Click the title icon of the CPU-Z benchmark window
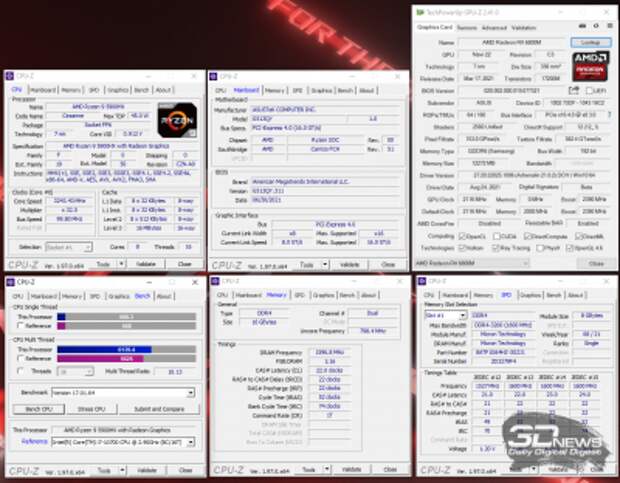Screen dimensions: 620x483 pos(11,282)
